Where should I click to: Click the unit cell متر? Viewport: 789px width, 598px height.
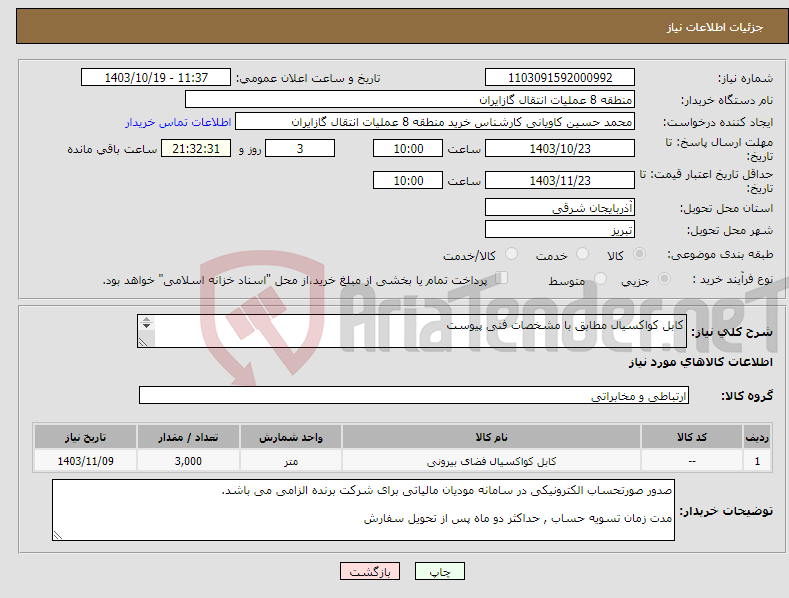click(291, 461)
